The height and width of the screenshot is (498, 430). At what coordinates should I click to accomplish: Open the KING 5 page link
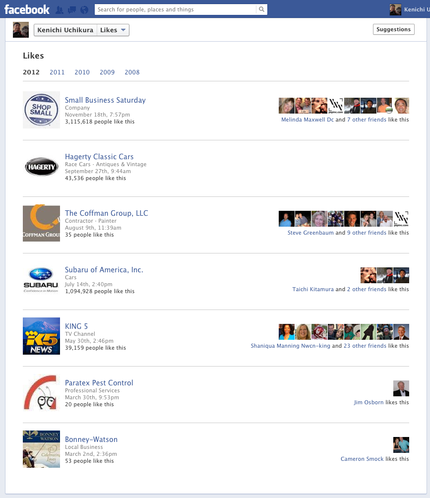click(x=76, y=326)
